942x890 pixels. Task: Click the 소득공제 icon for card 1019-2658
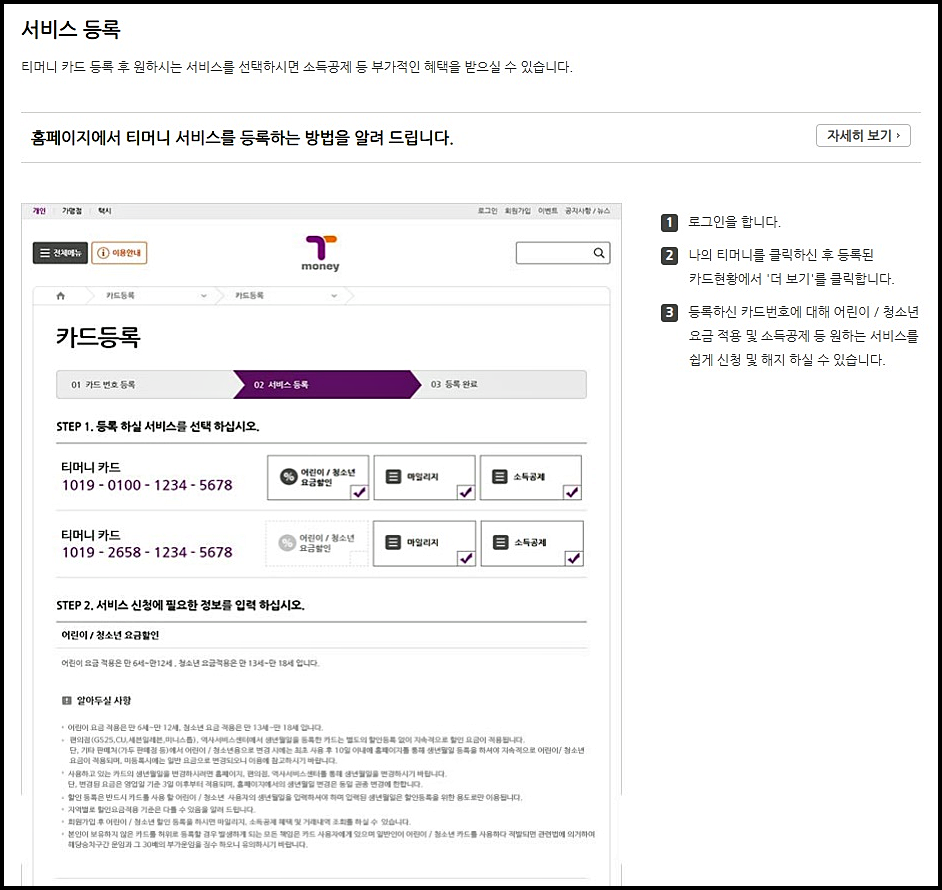click(x=500, y=543)
